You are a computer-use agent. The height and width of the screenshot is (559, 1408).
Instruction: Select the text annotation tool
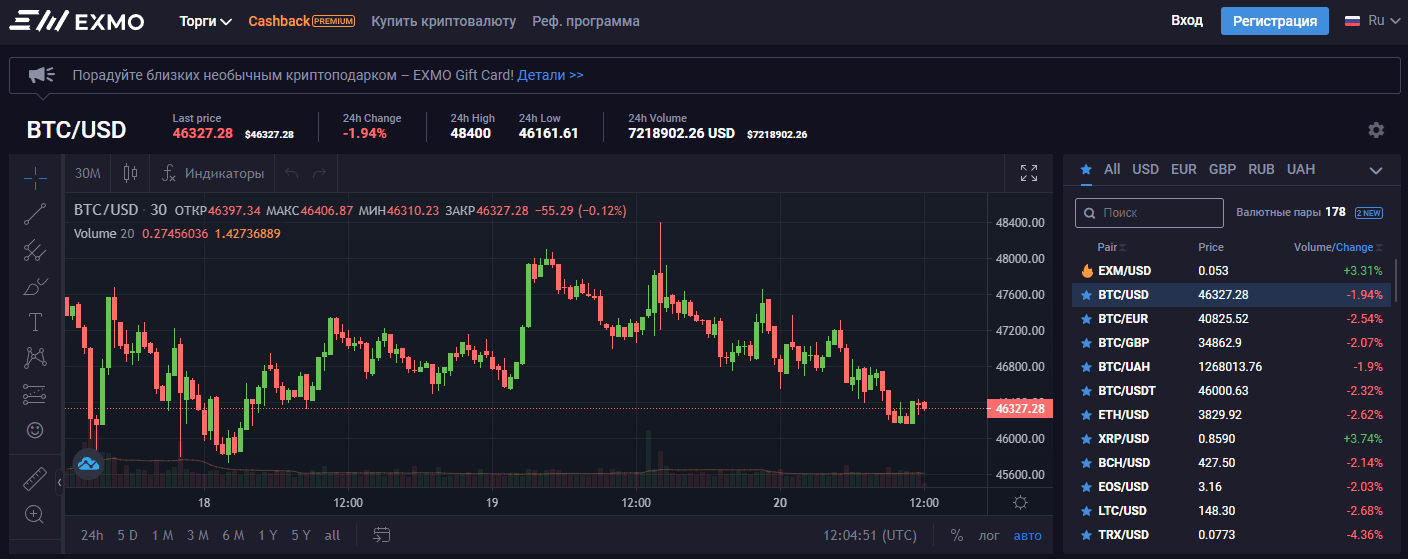[x=35, y=322]
